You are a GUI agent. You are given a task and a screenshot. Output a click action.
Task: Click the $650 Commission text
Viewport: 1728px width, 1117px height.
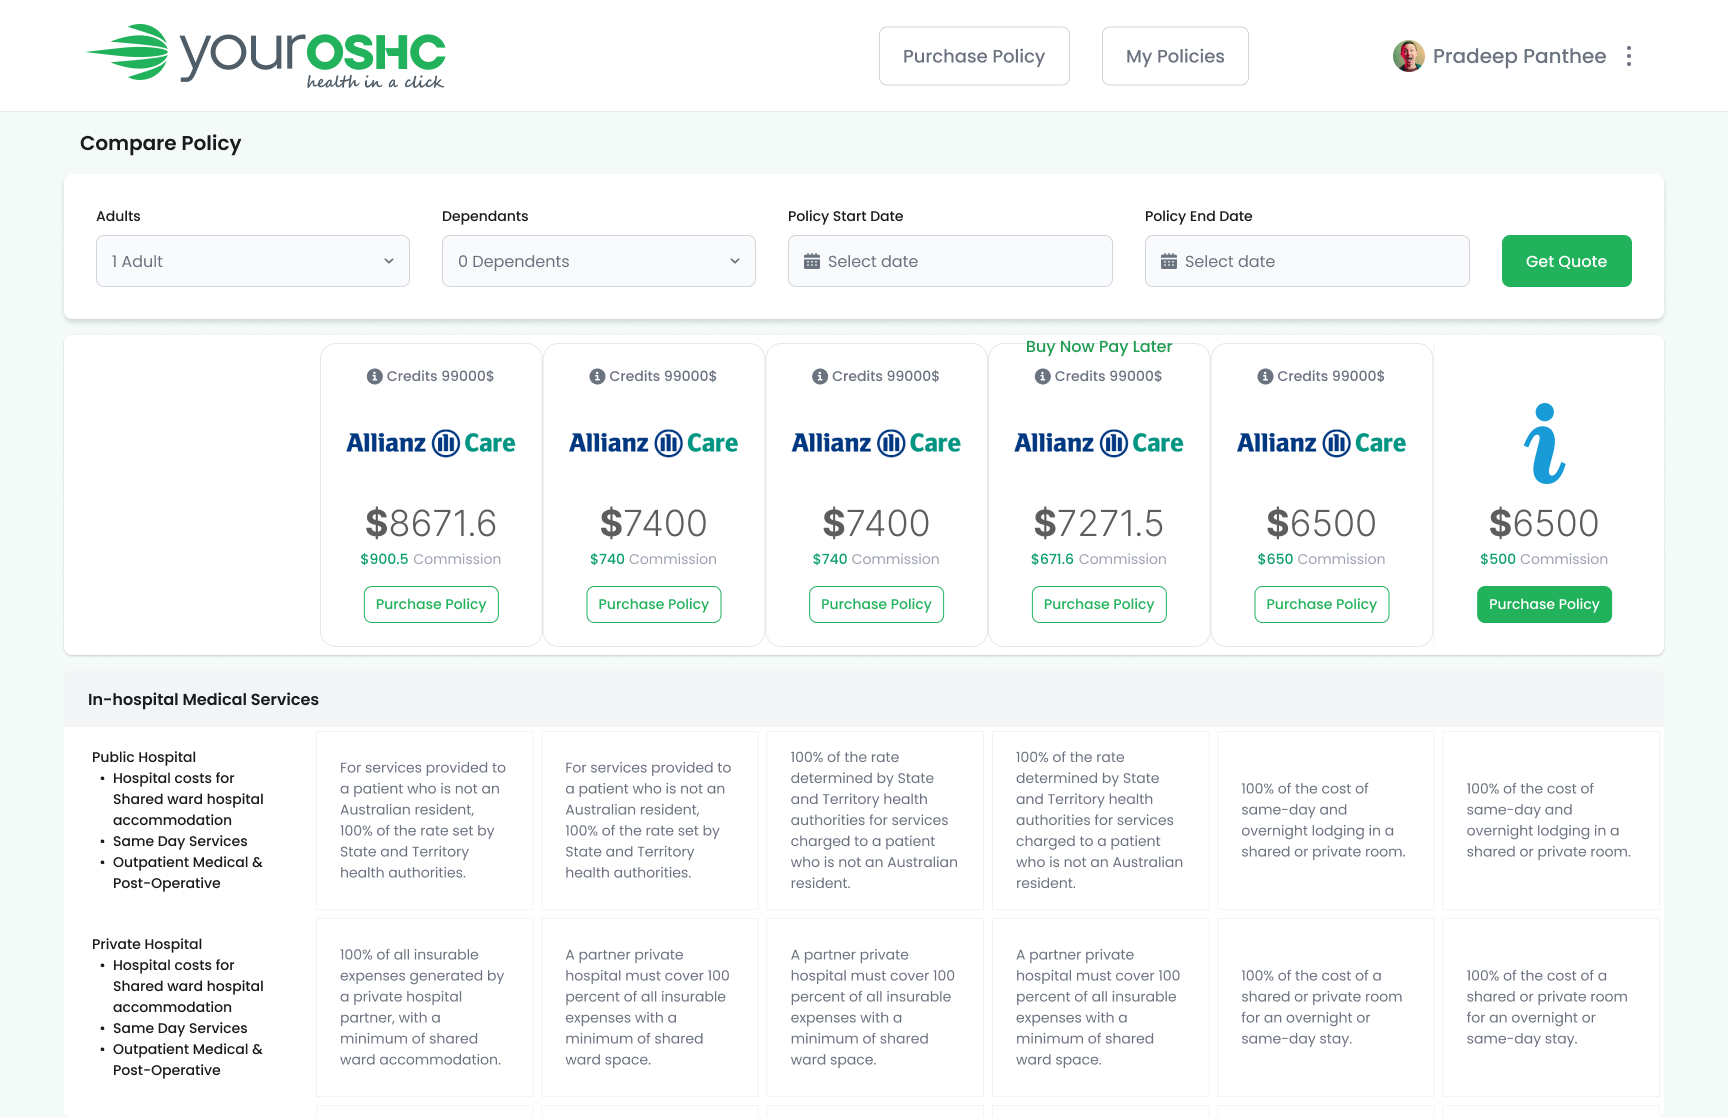click(x=1321, y=559)
